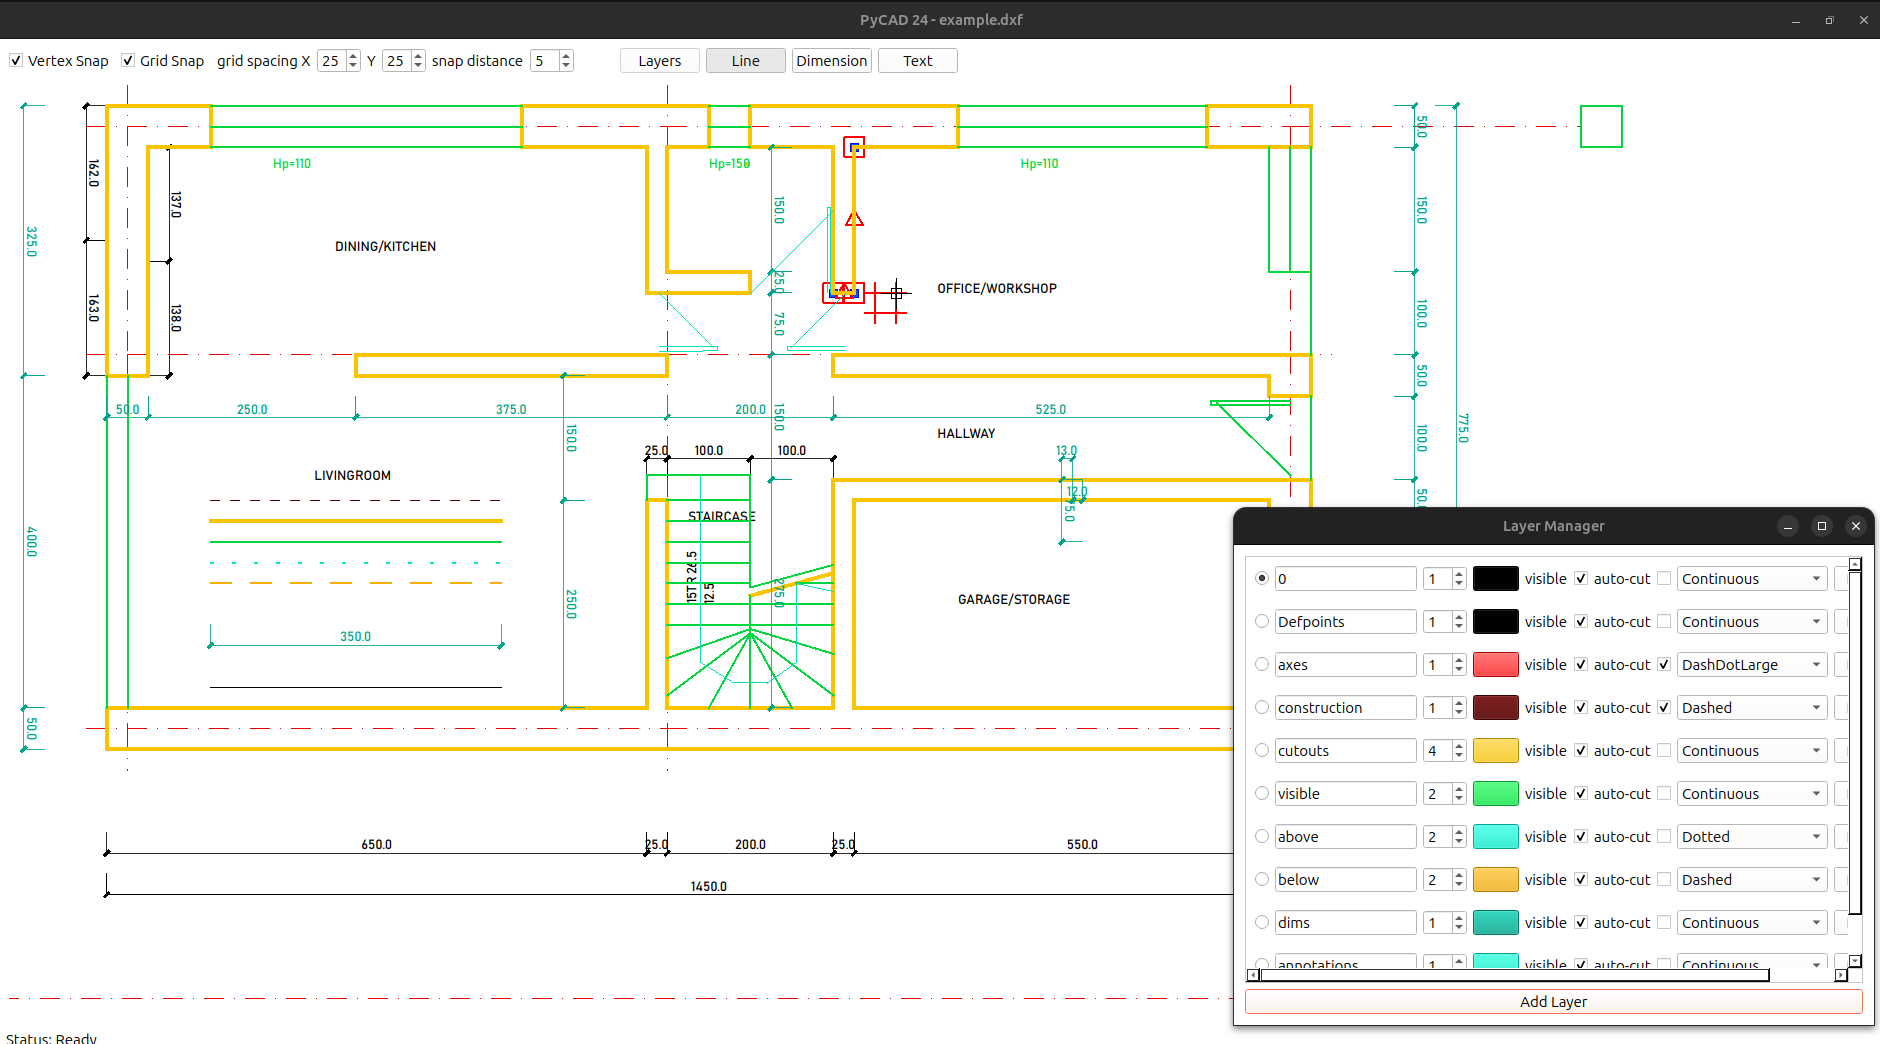Toggle the Vertex Snap checkbox

click(x=16, y=61)
